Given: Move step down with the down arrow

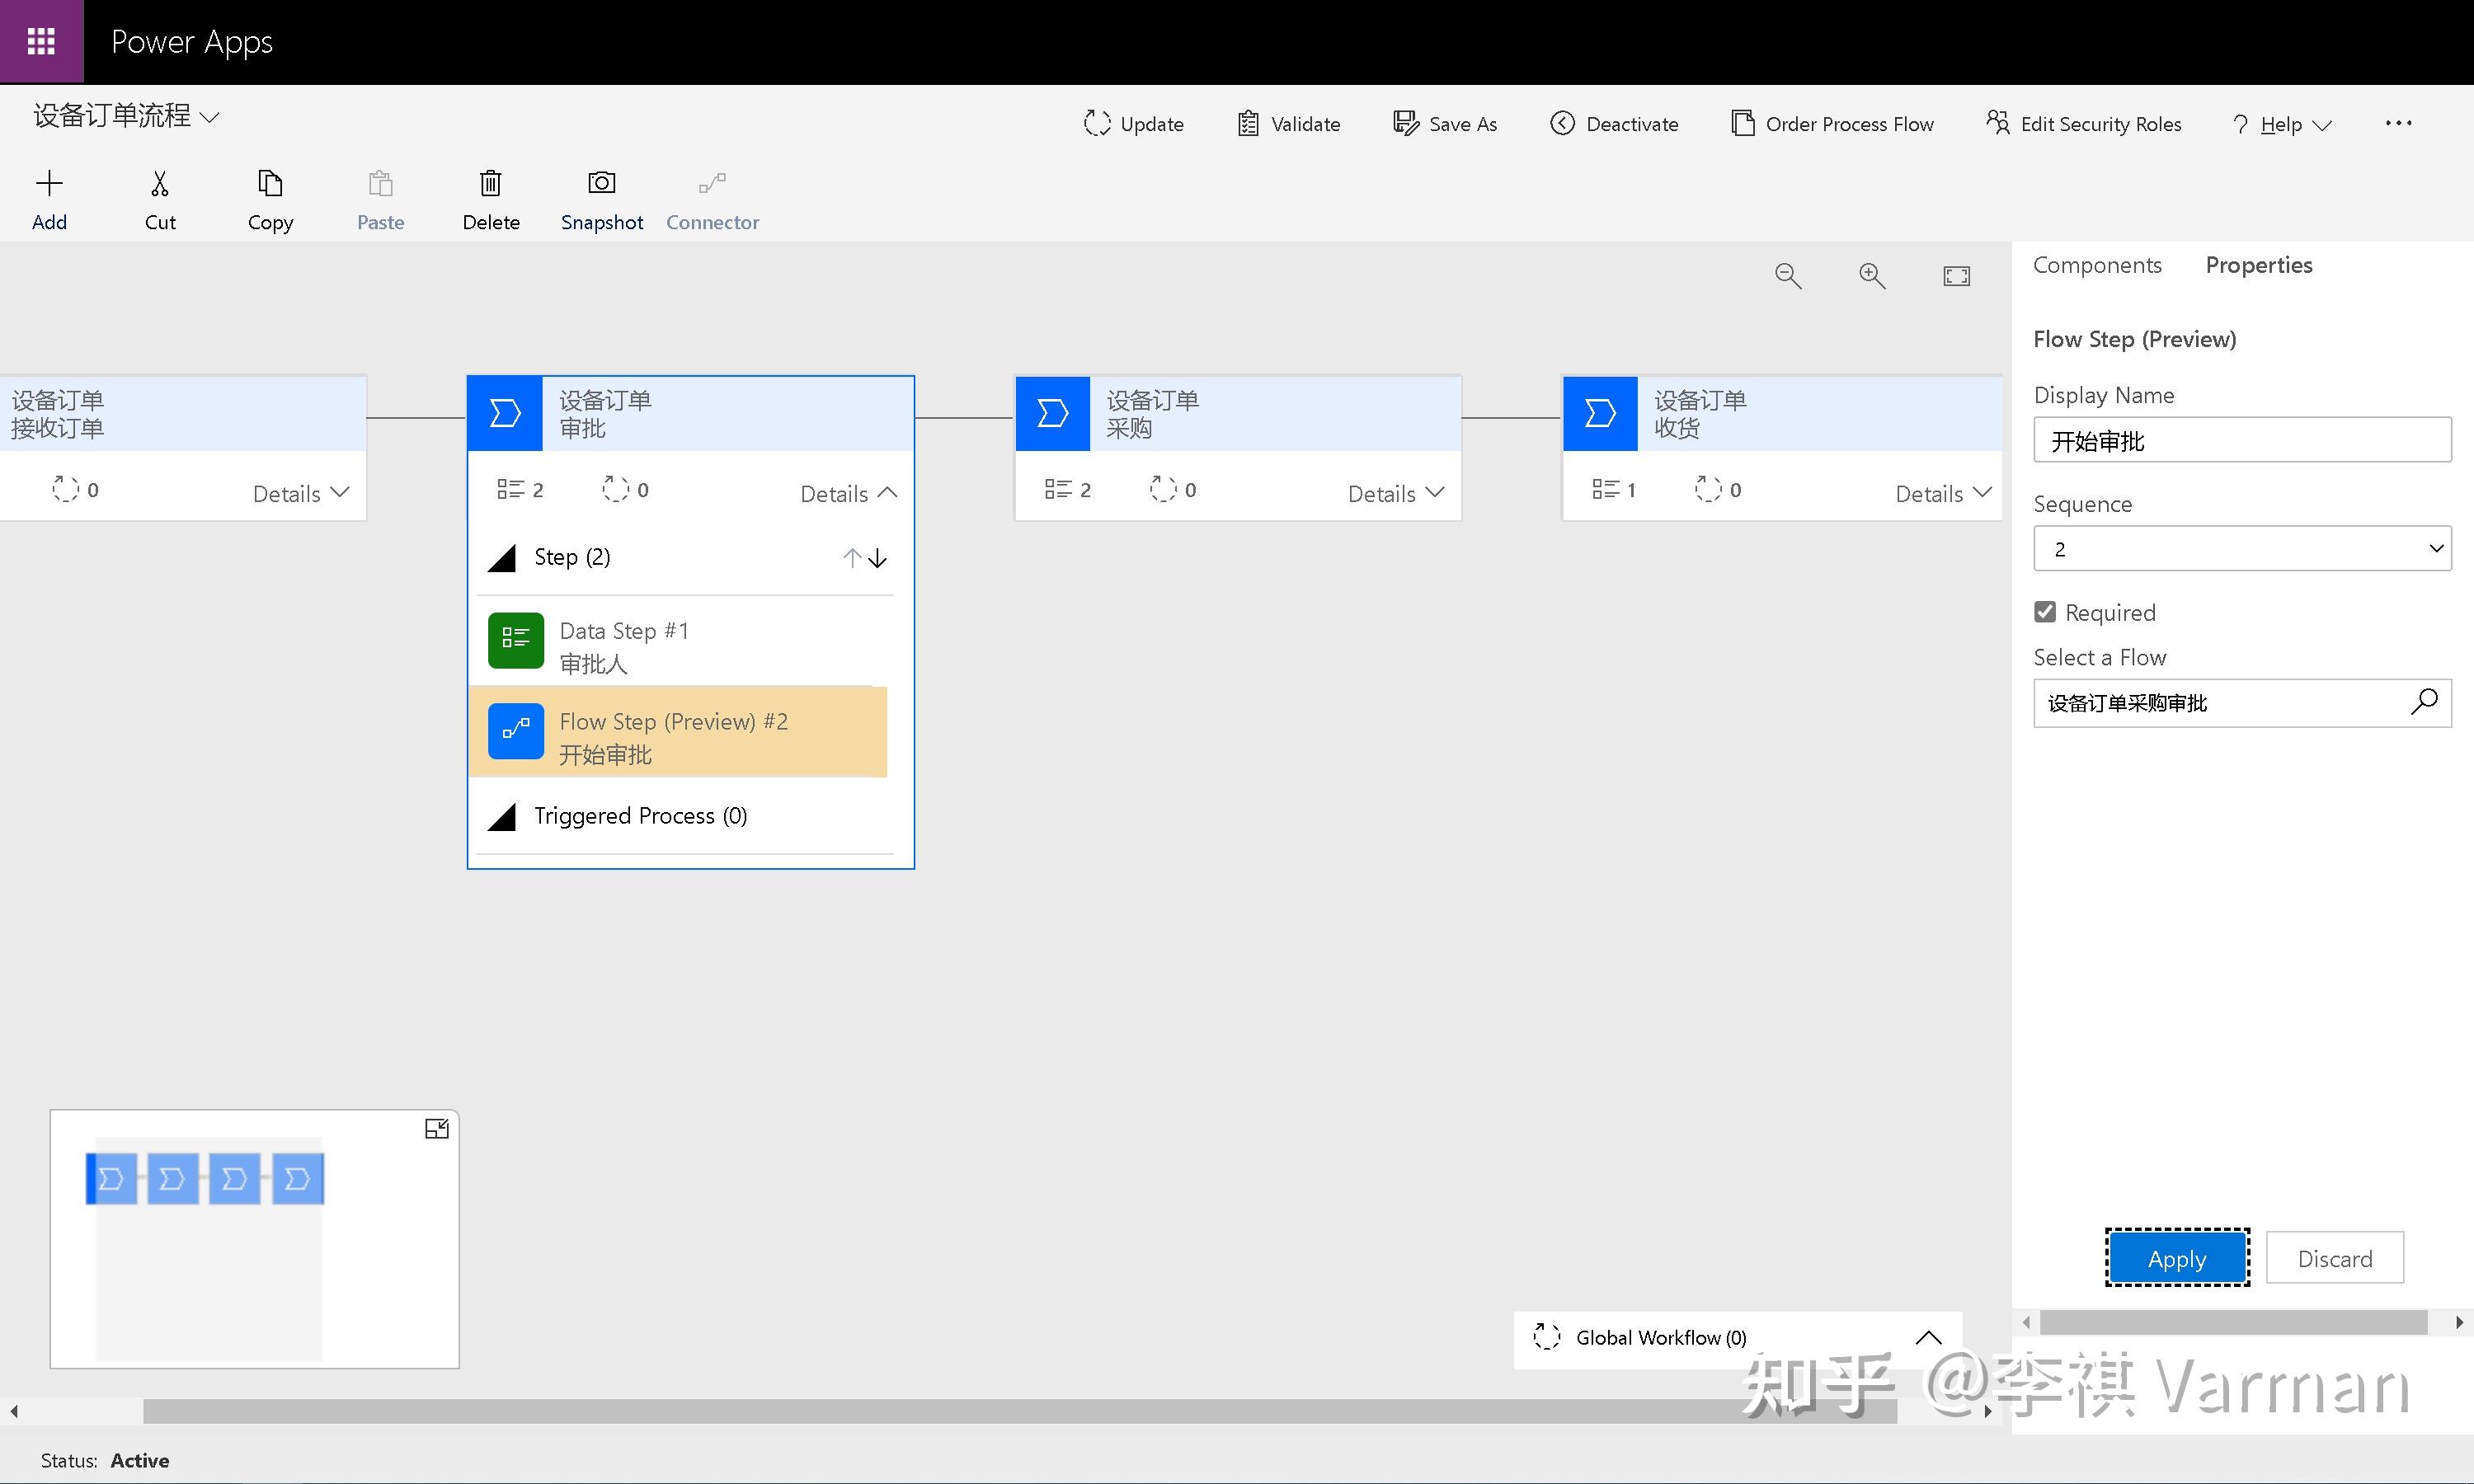Looking at the screenshot, I should [x=878, y=558].
